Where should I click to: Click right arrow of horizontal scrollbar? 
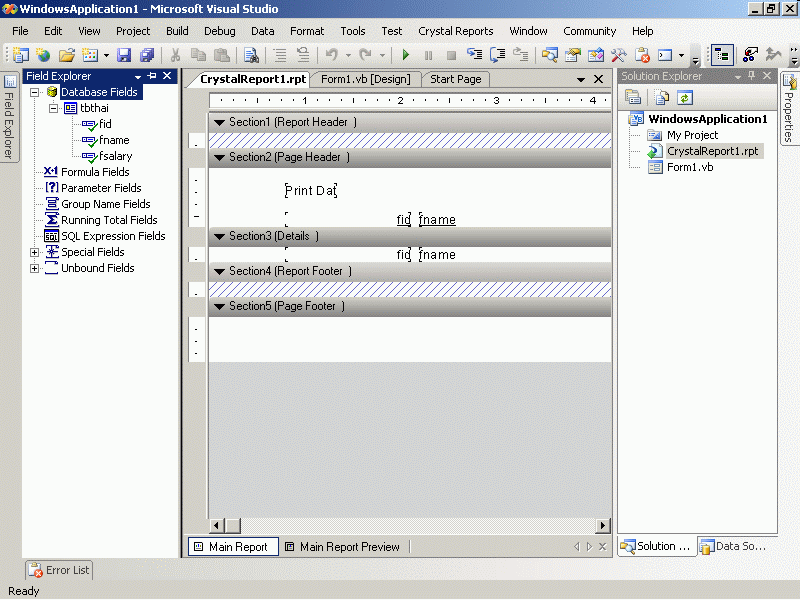[603, 526]
